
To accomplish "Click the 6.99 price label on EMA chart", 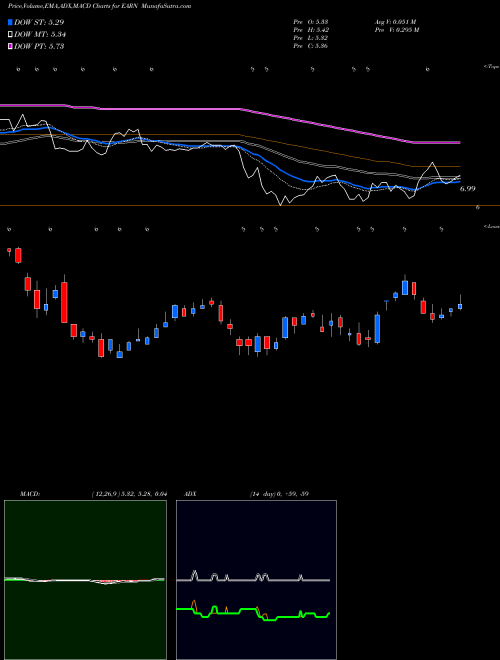I will tap(467, 189).
